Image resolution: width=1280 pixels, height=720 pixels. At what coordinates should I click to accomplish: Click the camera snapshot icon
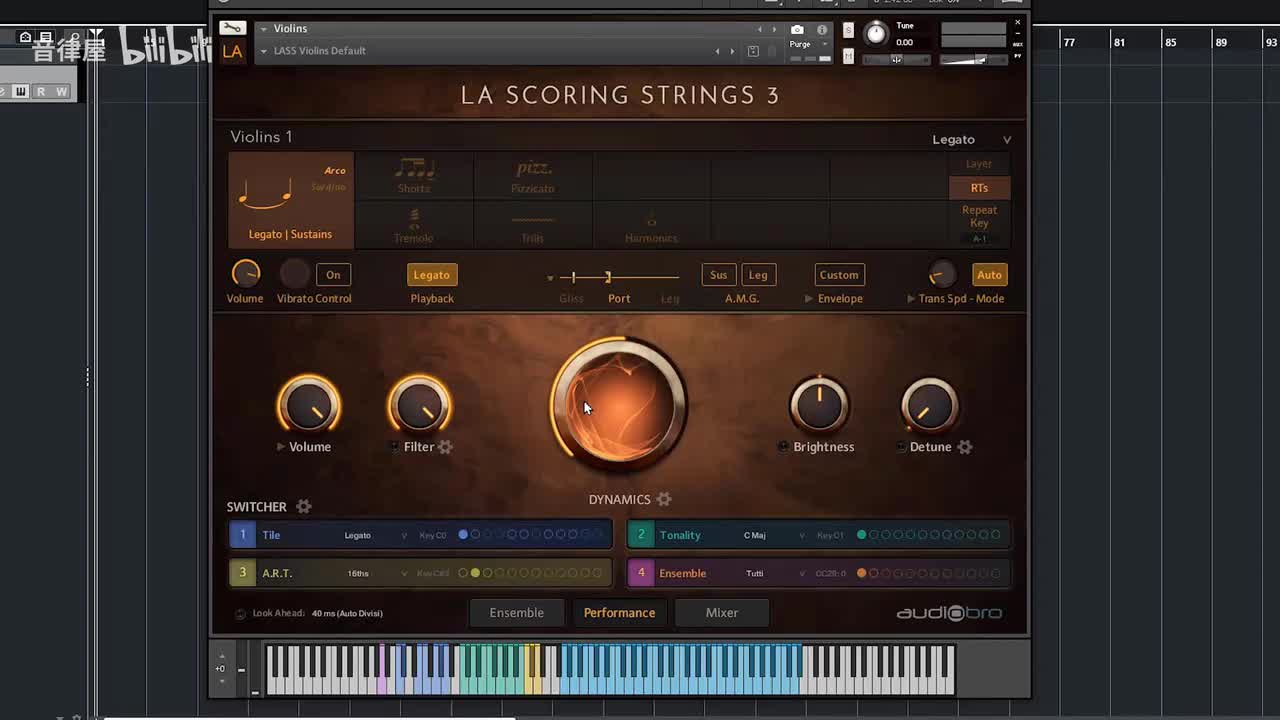coord(797,30)
